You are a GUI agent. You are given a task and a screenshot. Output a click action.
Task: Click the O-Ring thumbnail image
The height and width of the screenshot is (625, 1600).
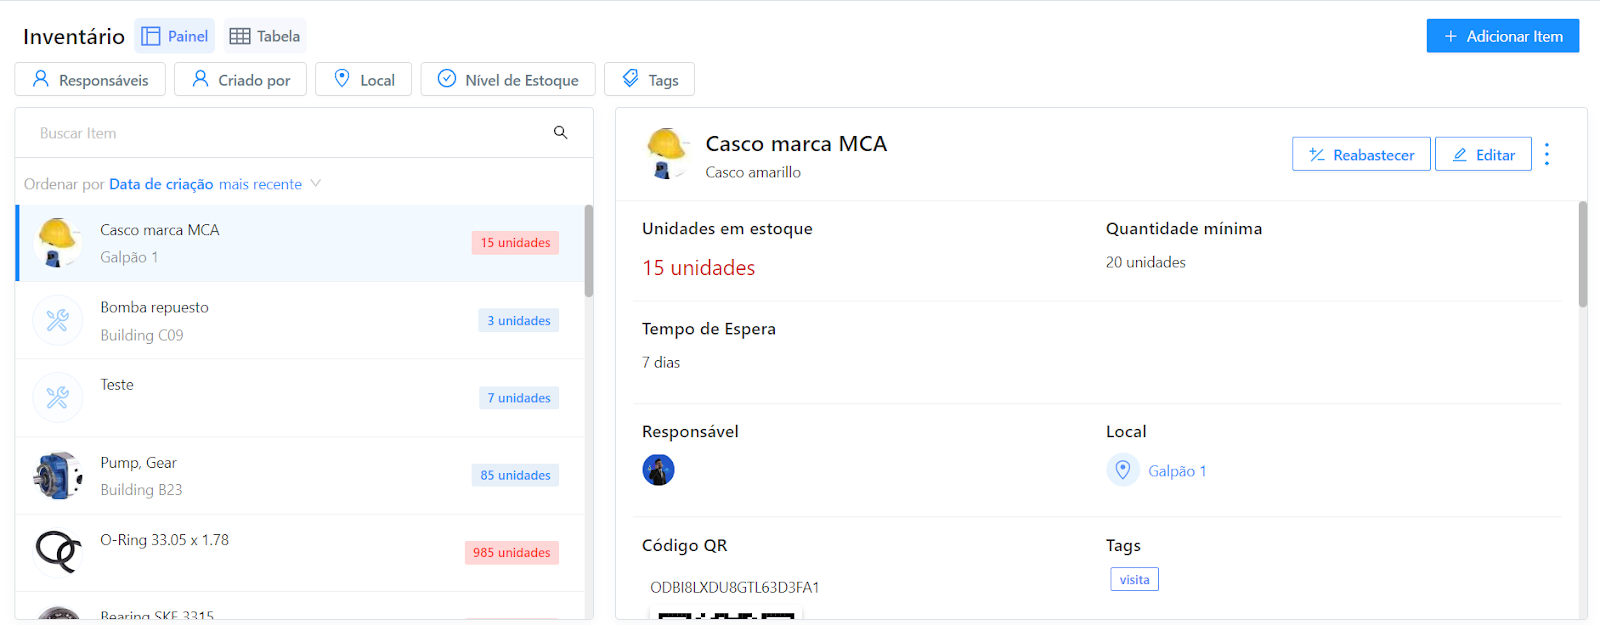click(x=58, y=552)
